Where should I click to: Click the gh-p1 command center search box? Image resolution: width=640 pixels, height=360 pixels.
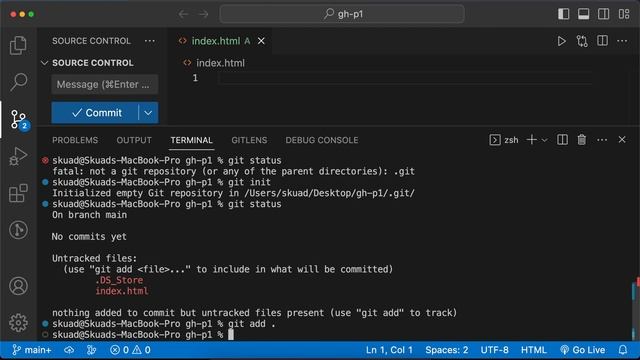(x=342, y=14)
